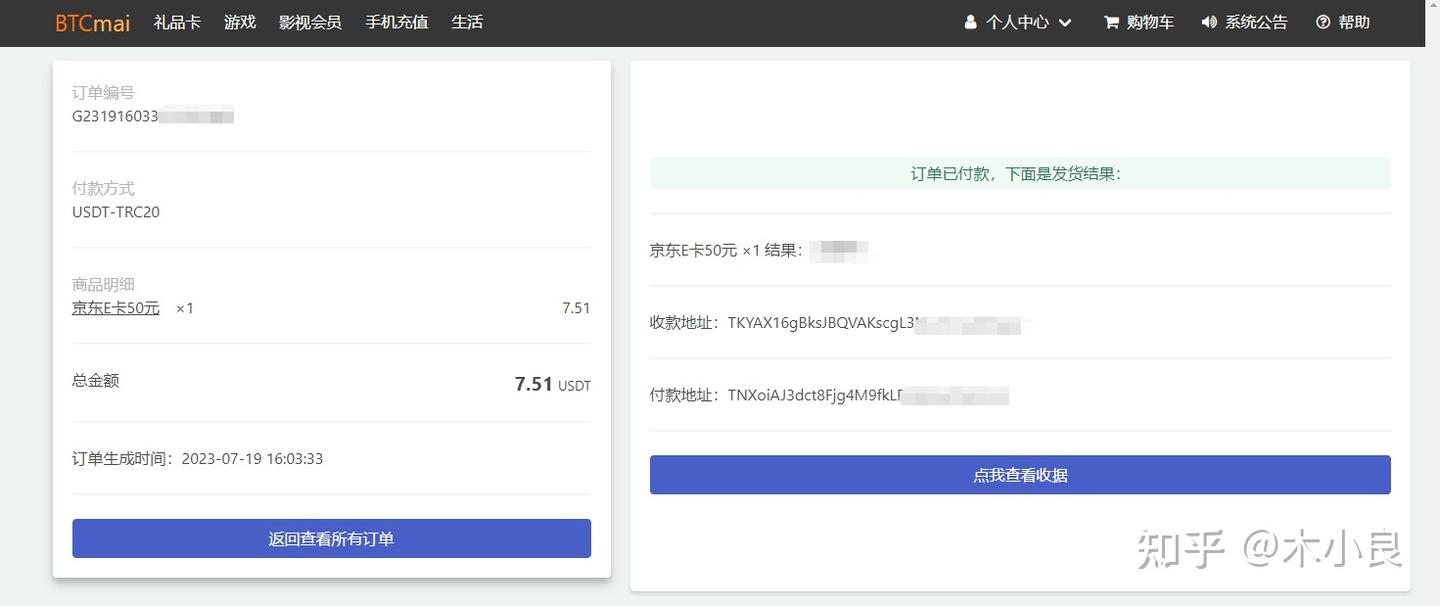Viewport: 1440px width, 606px height.
Task: Click 返回查看所有订单 to view all orders
Action: pyautogui.click(x=331, y=538)
